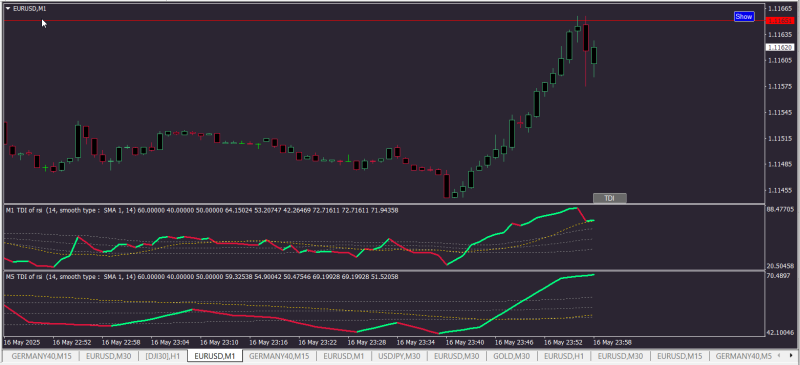Open the EURUSD,M1 chart title dropdown arrow
Screen dimensions: 800x365
pyautogui.click(x=8, y=9)
